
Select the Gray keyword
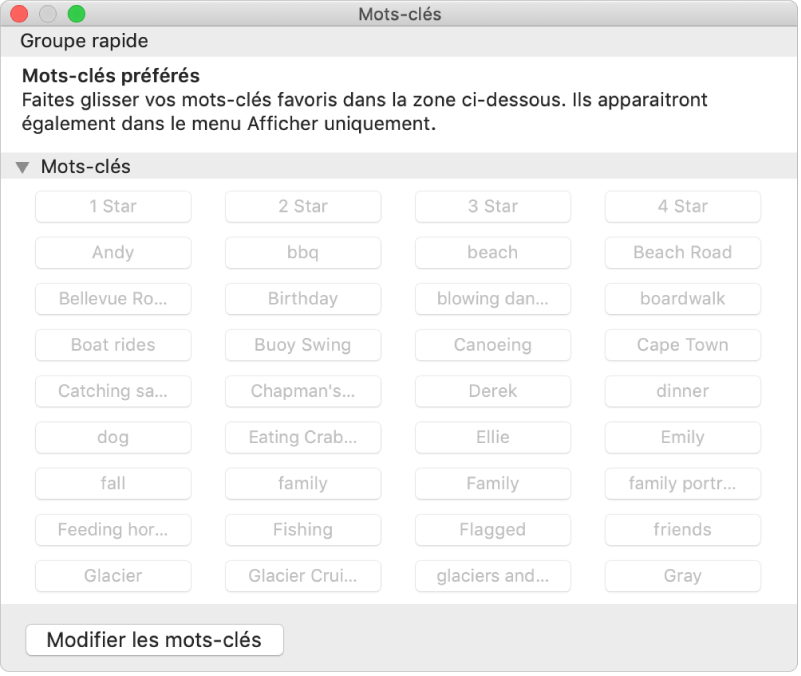(x=682, y=576)
